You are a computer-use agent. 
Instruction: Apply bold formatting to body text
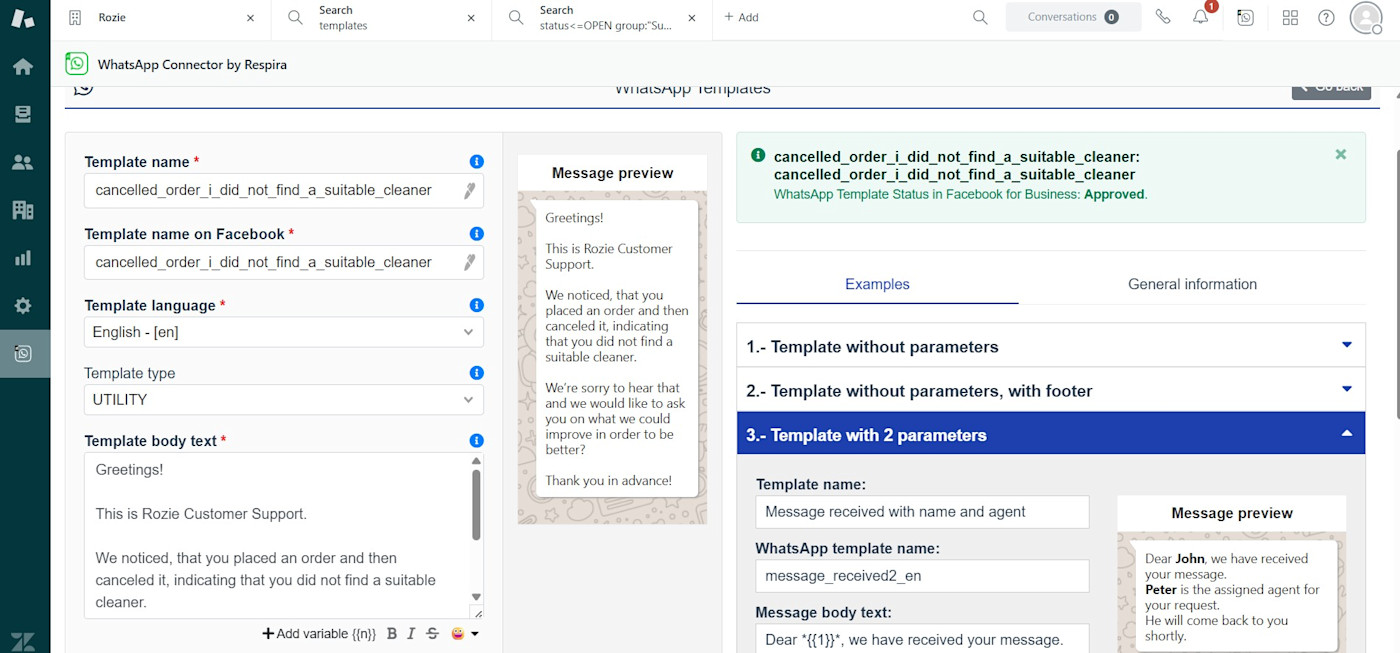(391, 633)
